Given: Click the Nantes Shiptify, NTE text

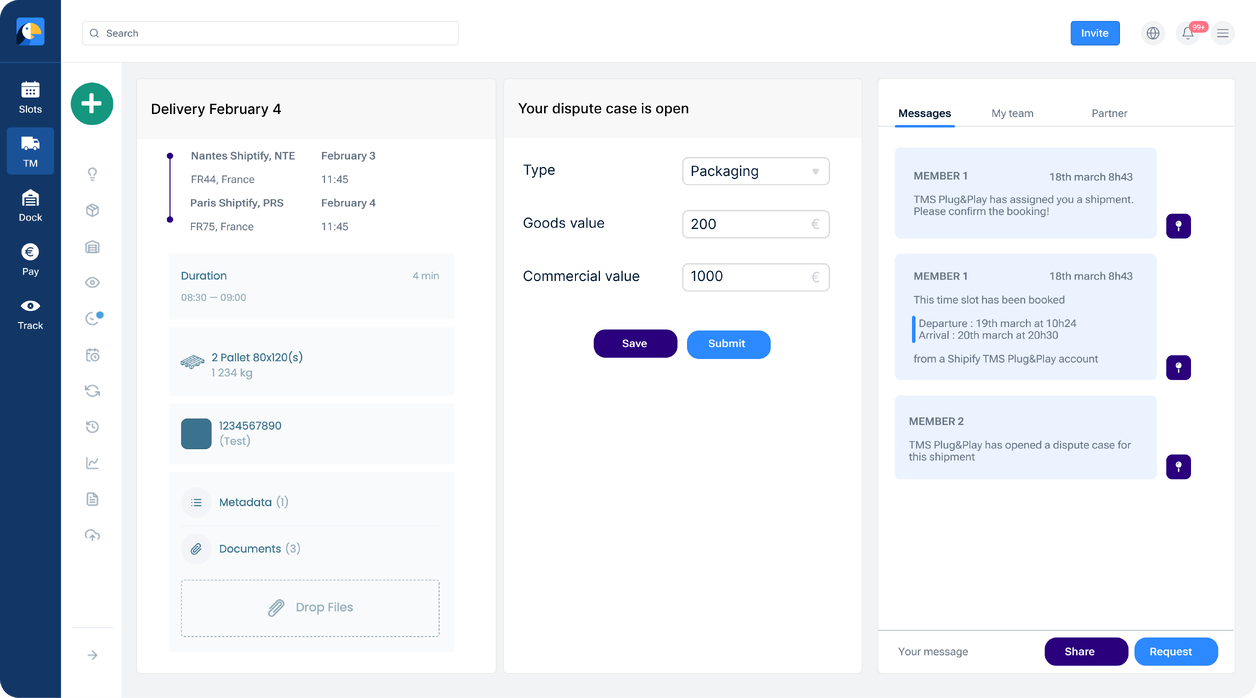Looking at the screenshot, I should [243, 156].
